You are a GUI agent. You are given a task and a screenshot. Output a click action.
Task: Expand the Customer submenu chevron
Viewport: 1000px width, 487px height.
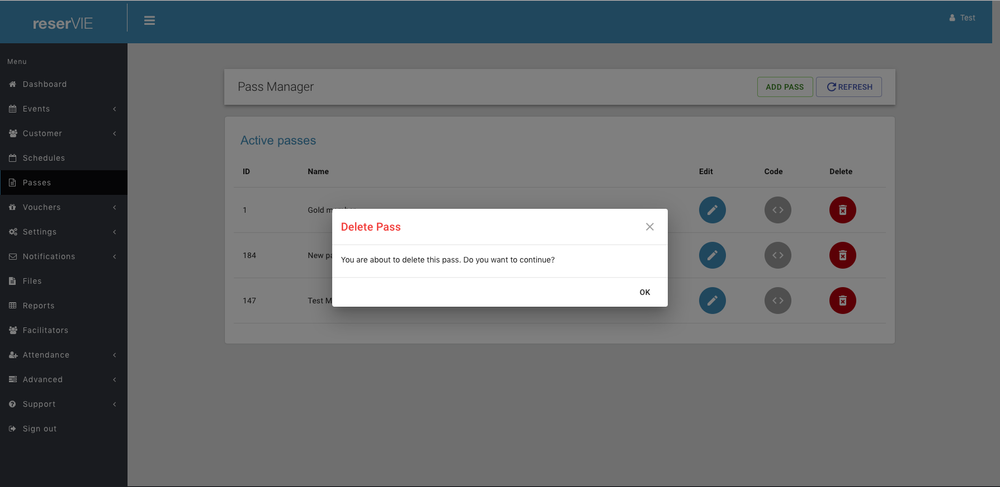(114, 133)
